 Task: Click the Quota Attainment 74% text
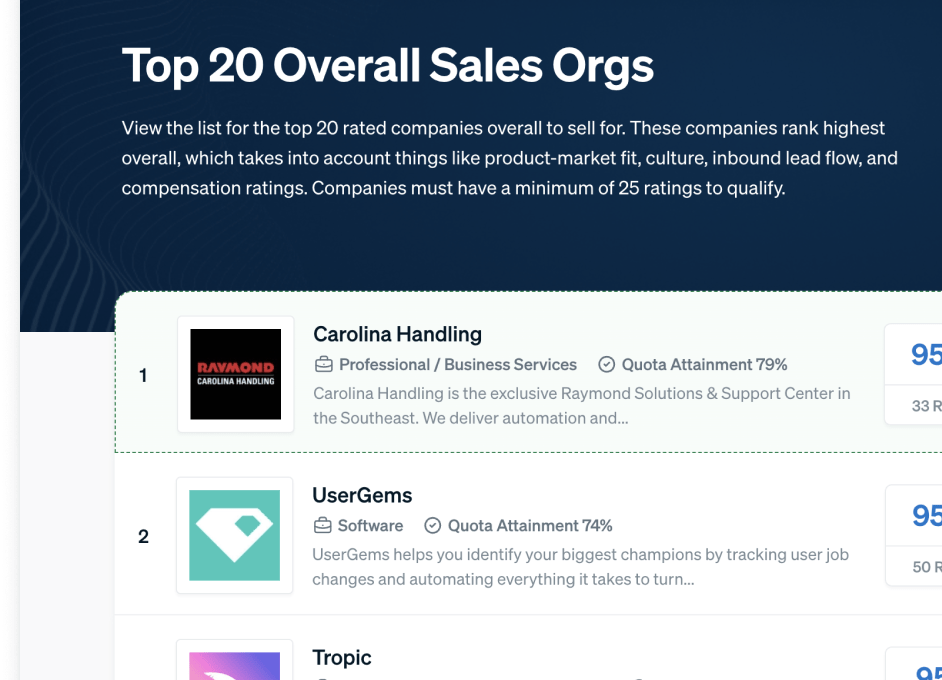point(530,526)
